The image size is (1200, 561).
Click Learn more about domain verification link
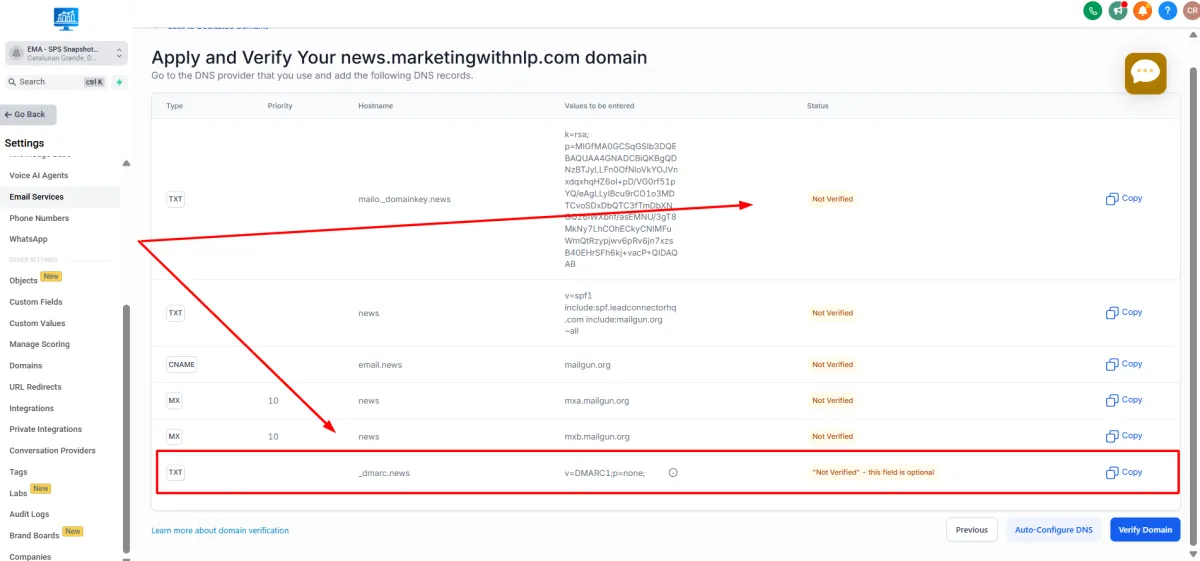pos(220,530)
